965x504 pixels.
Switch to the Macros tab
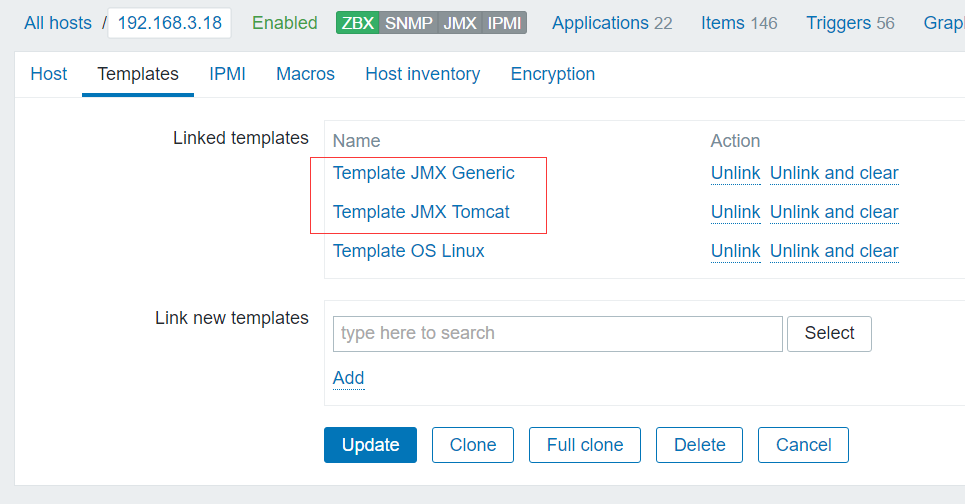coord(305,74)
